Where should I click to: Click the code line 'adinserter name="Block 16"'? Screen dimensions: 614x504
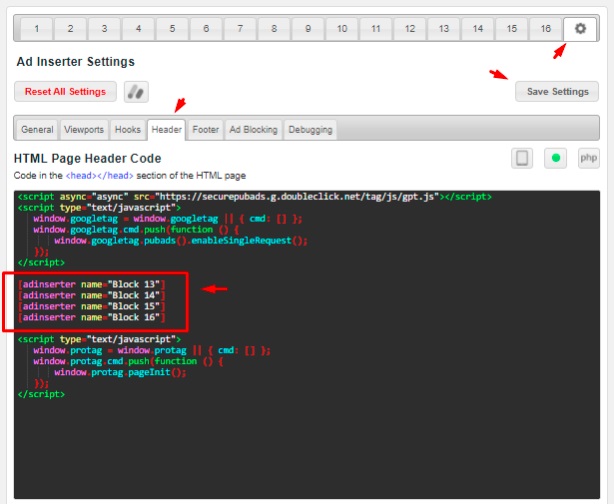tap(92, 317)
